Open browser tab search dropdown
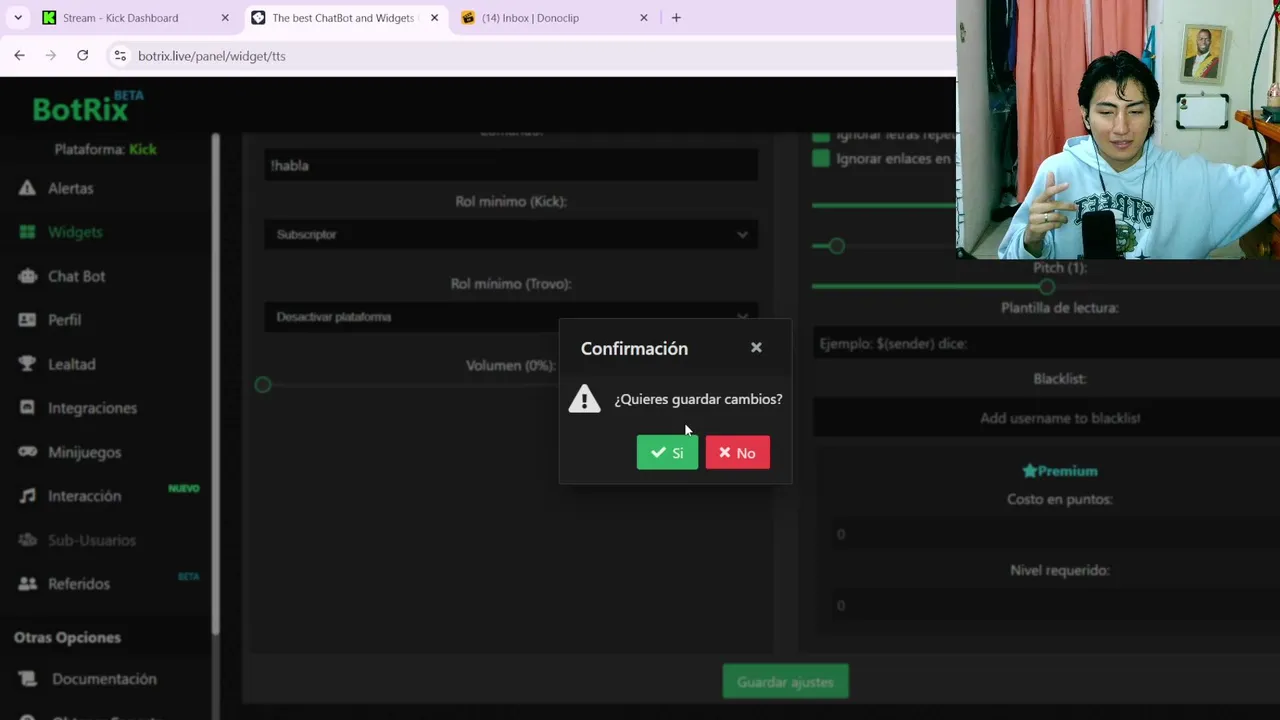 pos(18,17)
